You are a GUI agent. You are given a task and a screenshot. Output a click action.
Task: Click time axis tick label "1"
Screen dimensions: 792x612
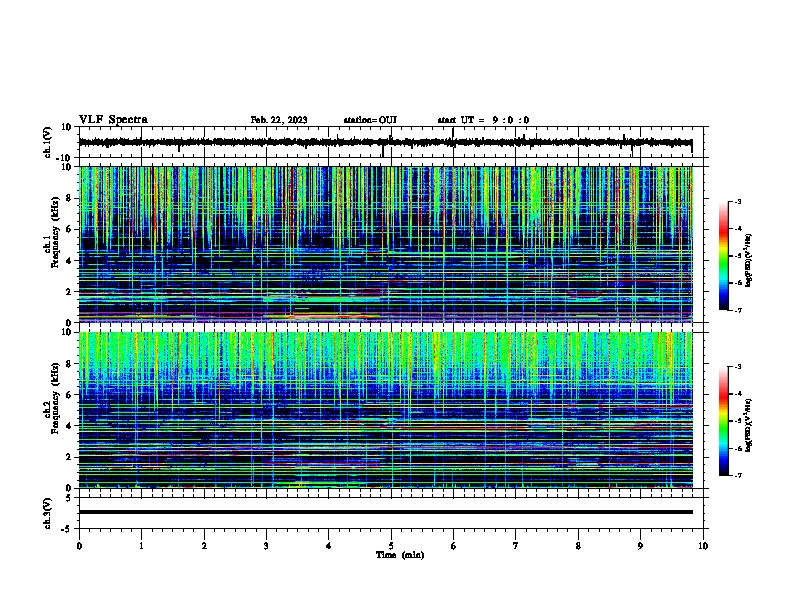[141, 546]
